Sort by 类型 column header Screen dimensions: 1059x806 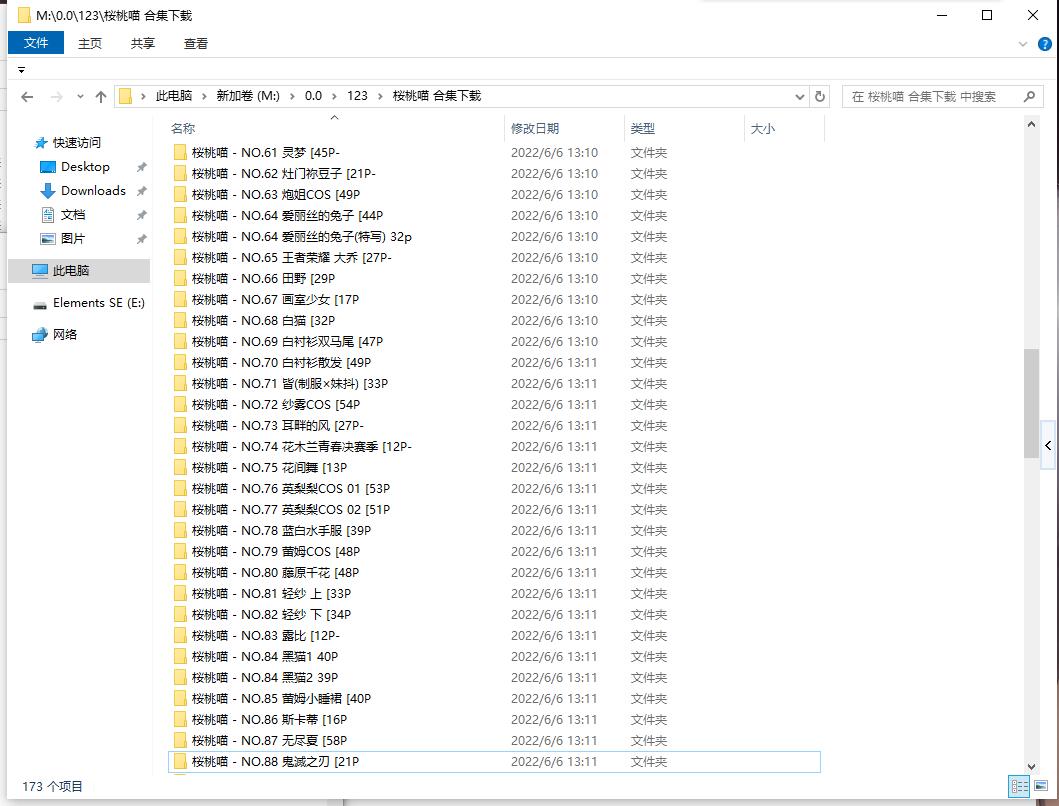[684, 128]
